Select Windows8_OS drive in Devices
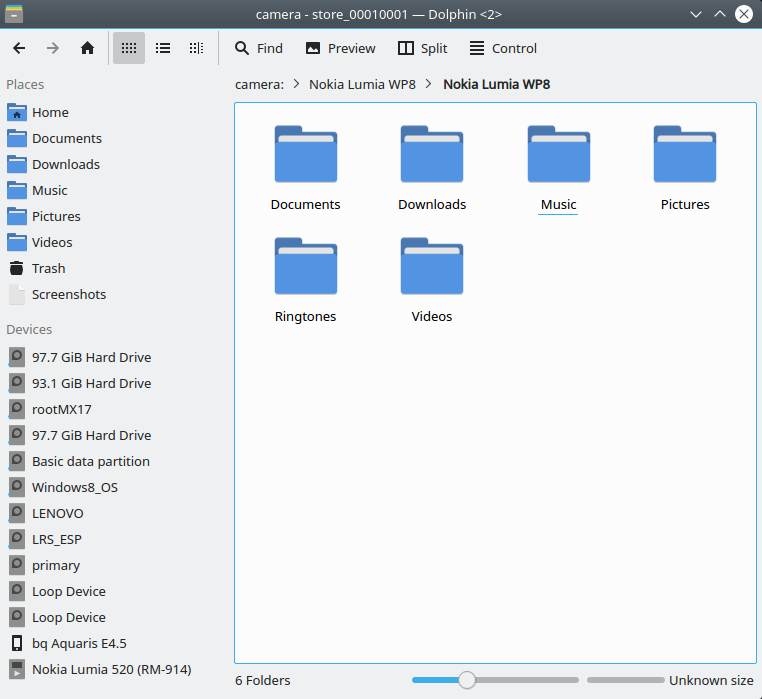The height and width of the screenshot is (699, 762). [x=75, y=487]
